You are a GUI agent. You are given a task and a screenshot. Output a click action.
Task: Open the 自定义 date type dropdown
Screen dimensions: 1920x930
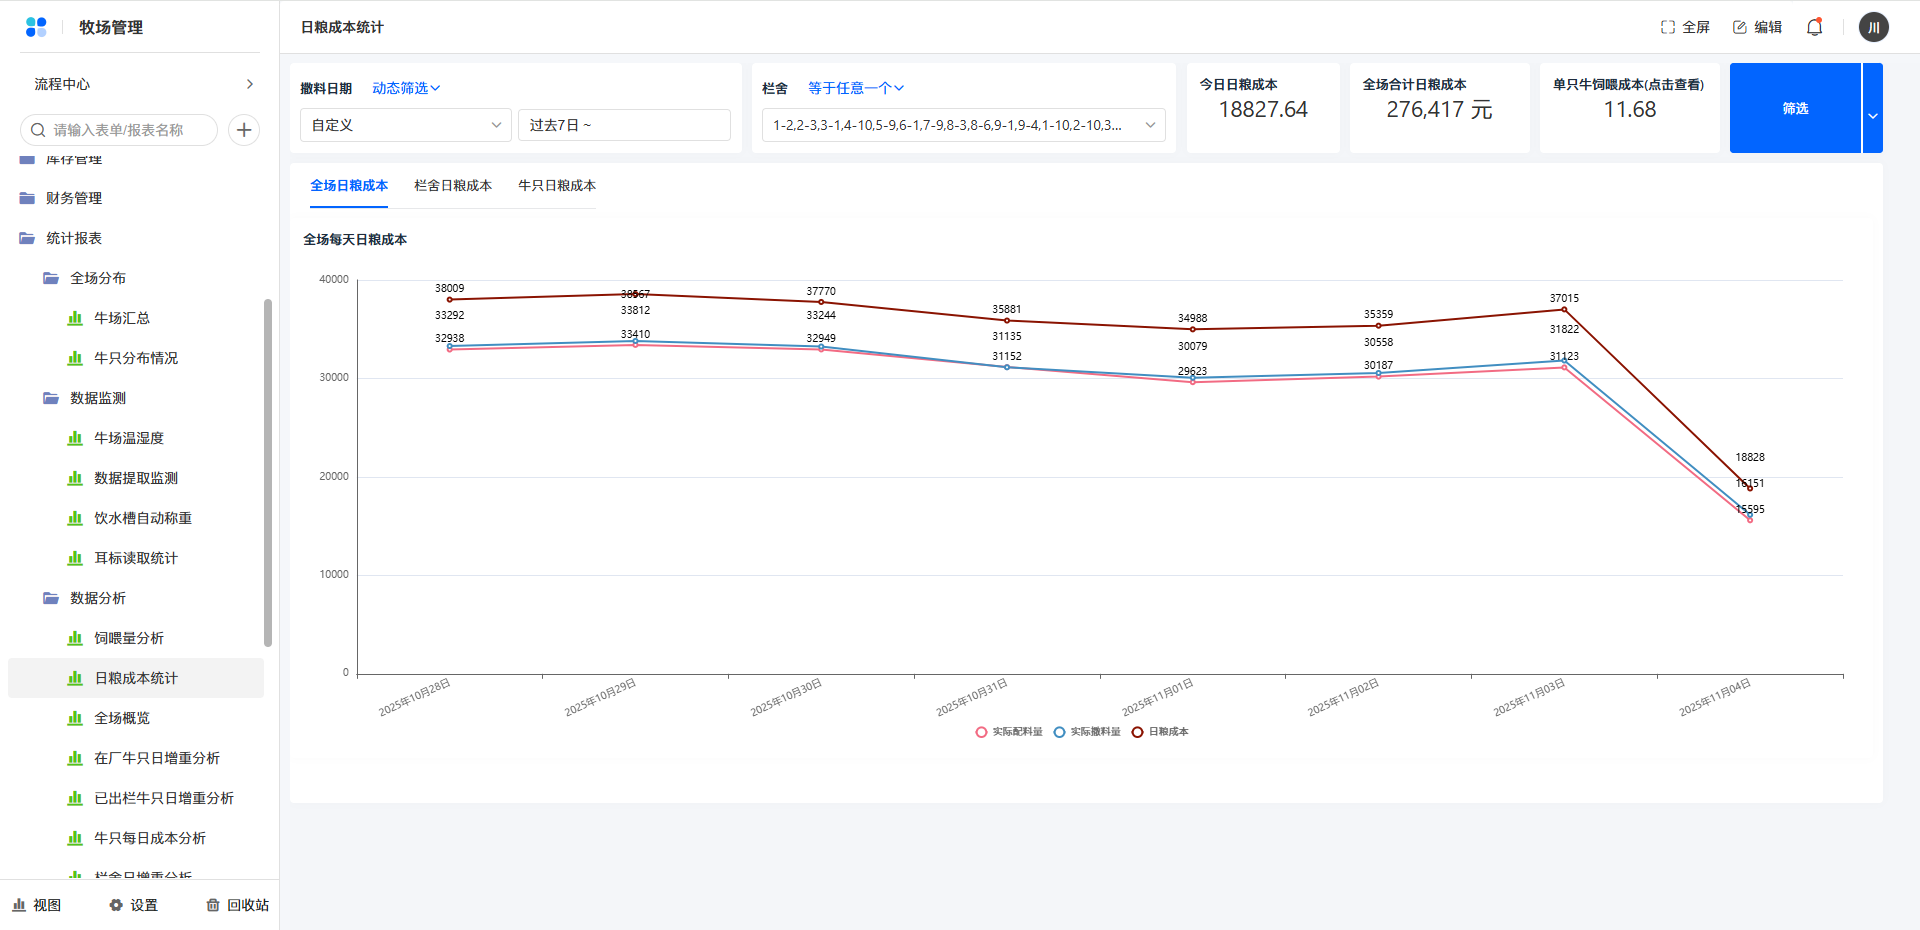pyautogui.click(x=405, y=125)
